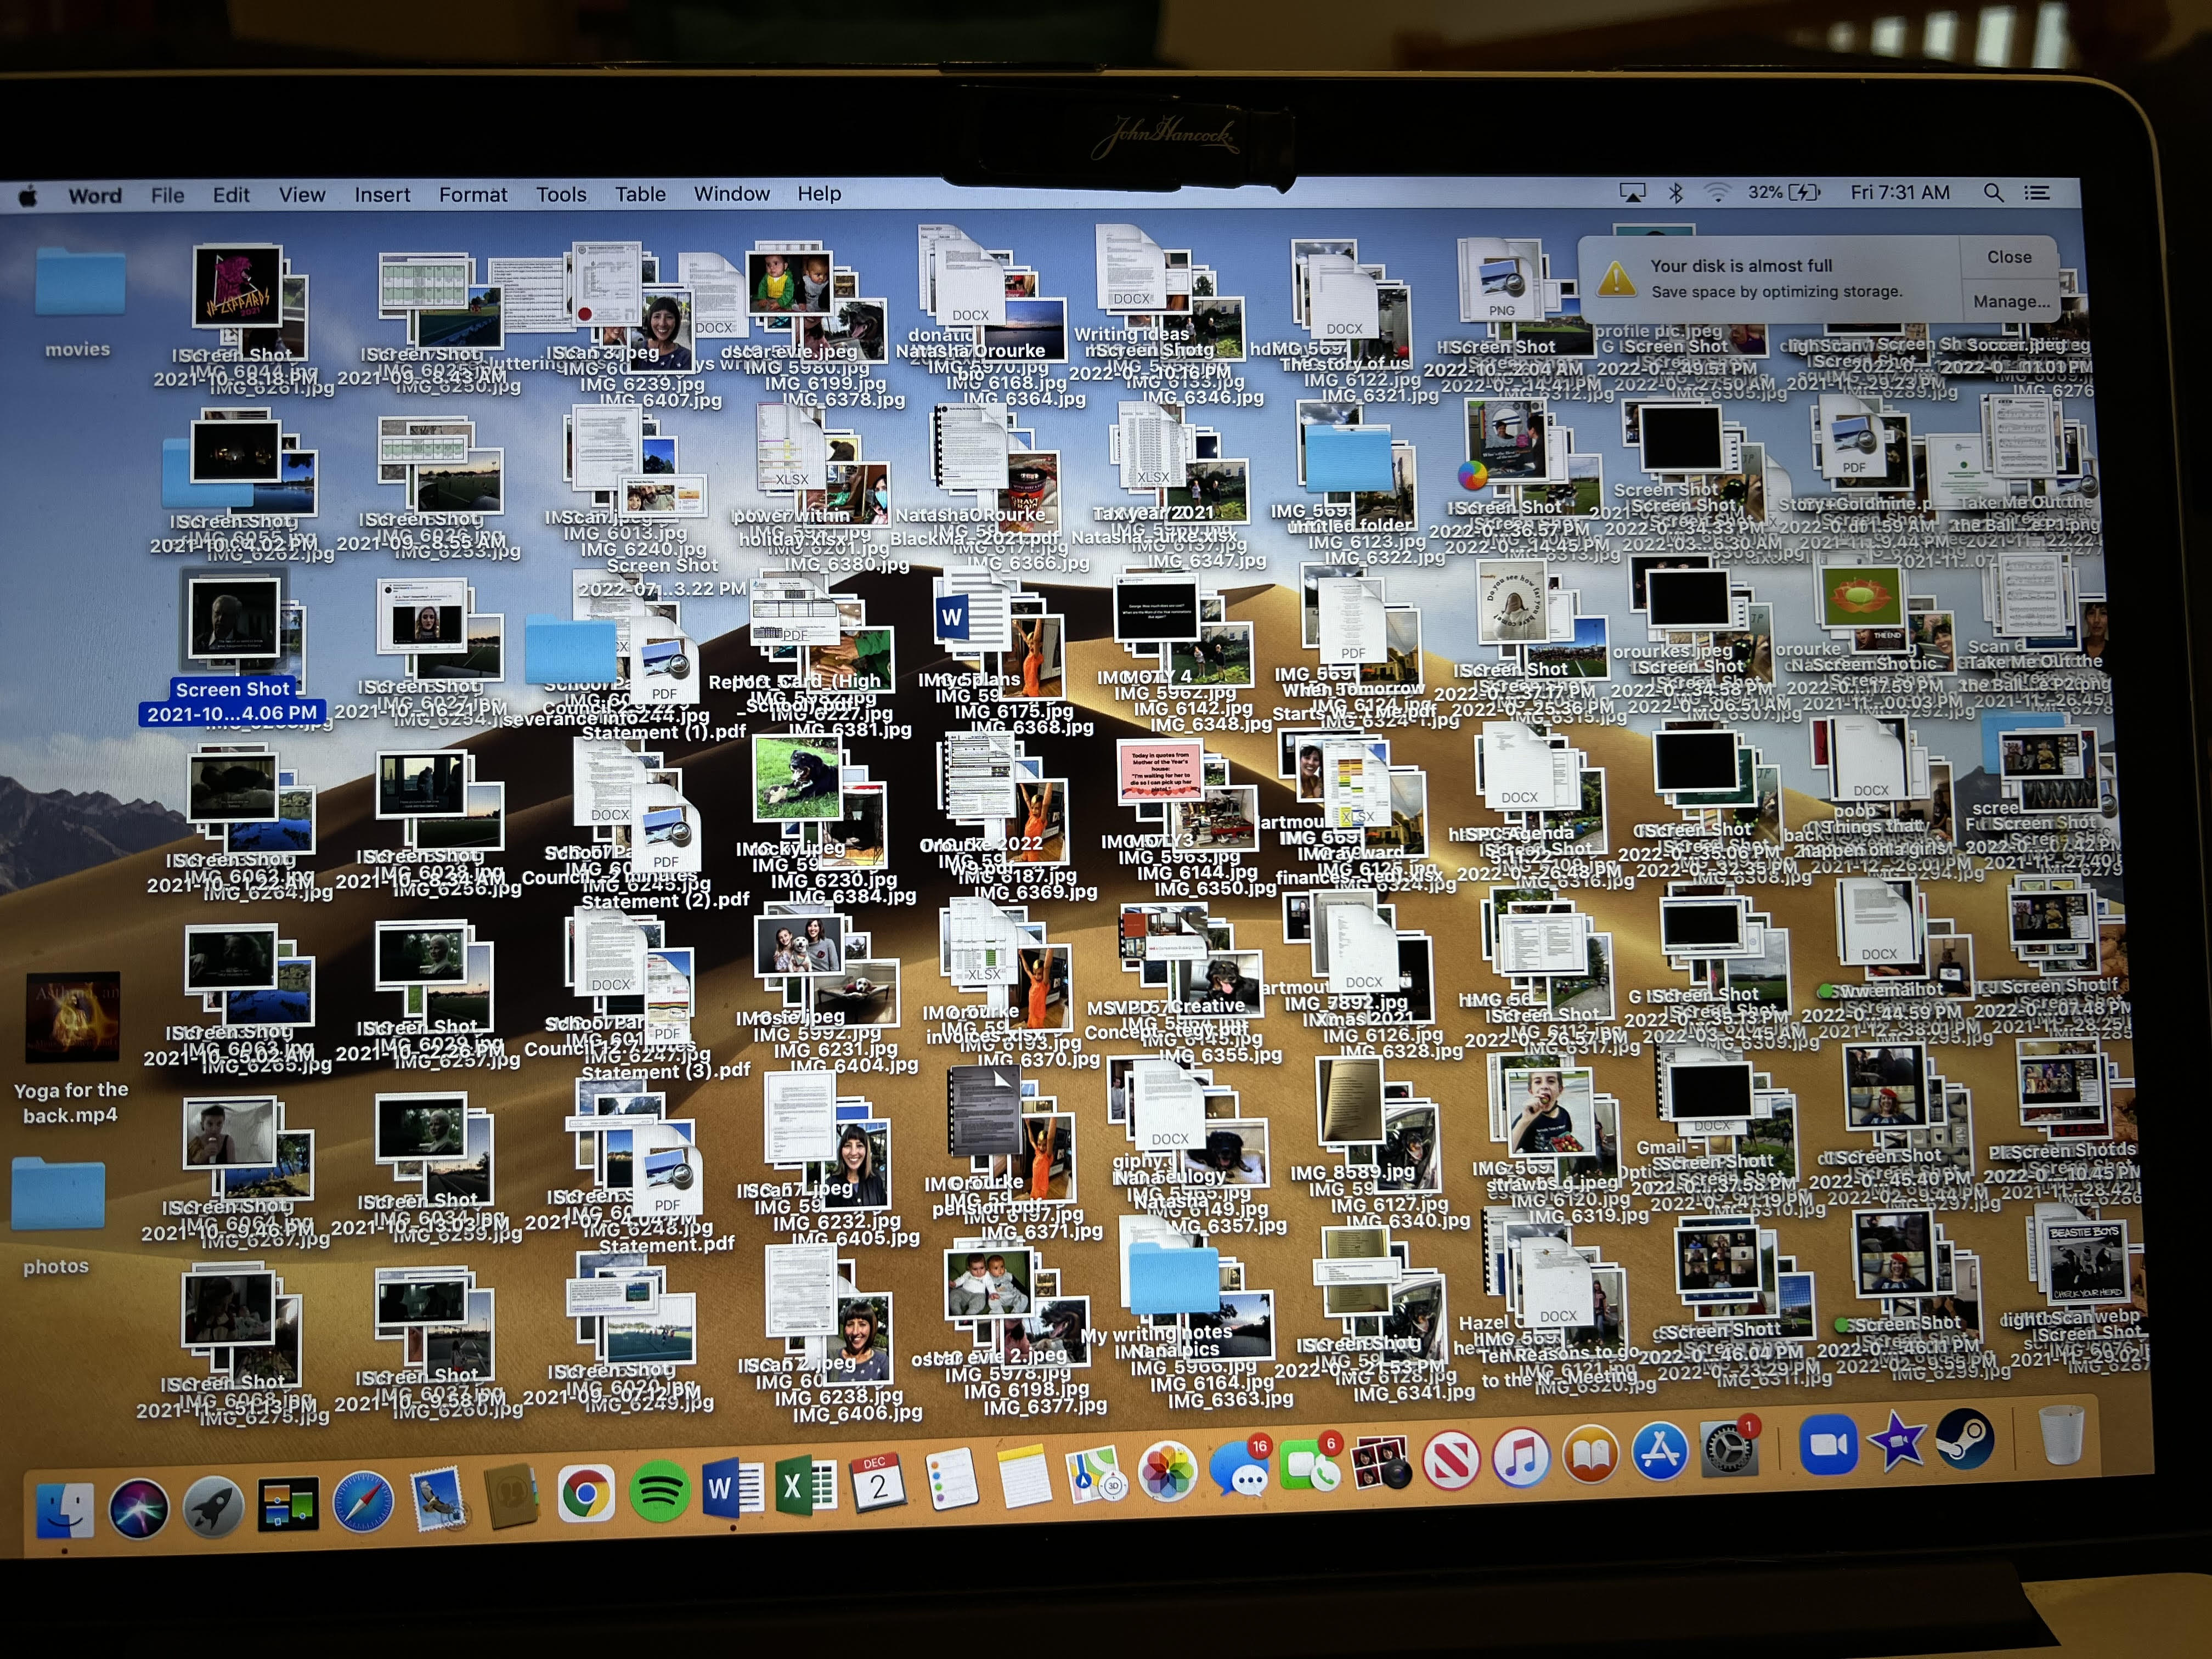Select the Yoga for the back.mp4 file
2212x1659 pixels.
72,1018
